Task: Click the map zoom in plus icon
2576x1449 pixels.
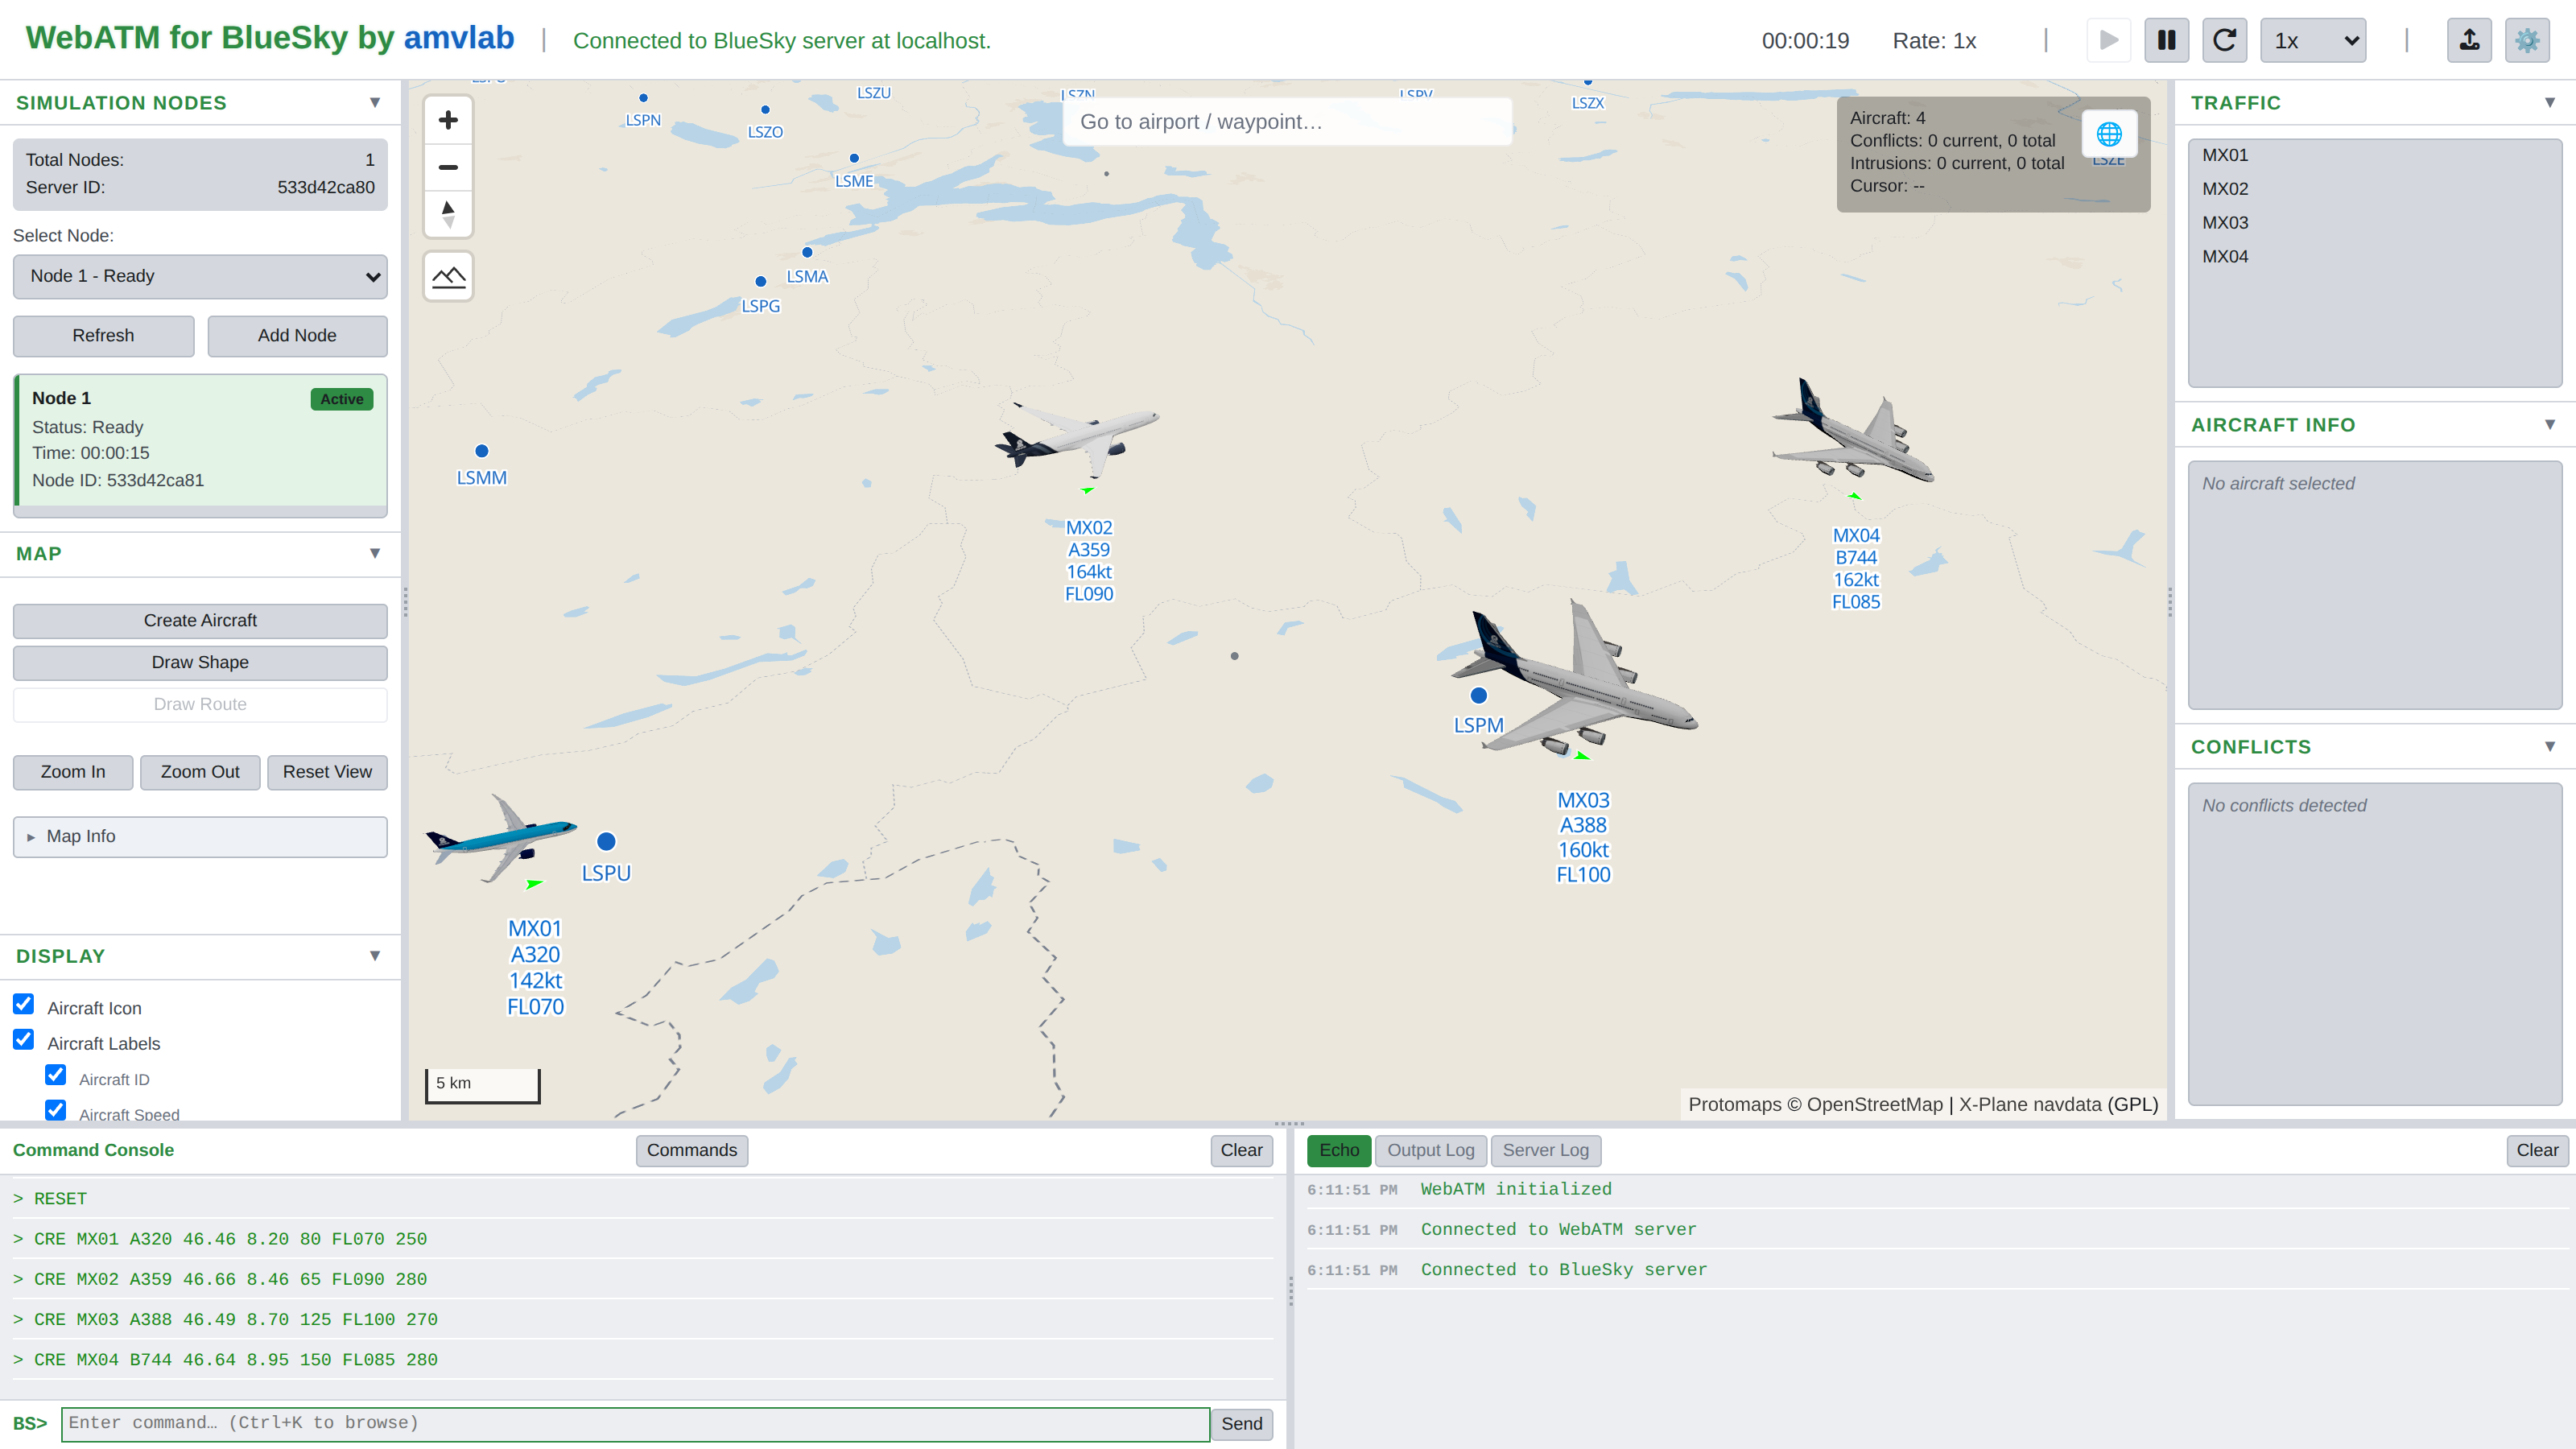Action: (448, 120)
